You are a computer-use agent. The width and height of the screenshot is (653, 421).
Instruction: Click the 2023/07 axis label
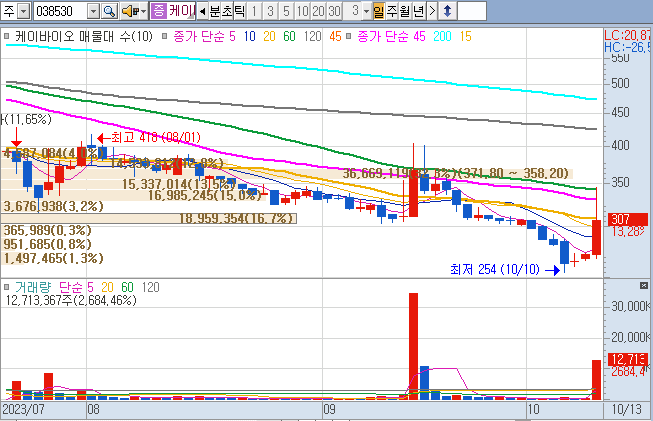coord(23,409)
